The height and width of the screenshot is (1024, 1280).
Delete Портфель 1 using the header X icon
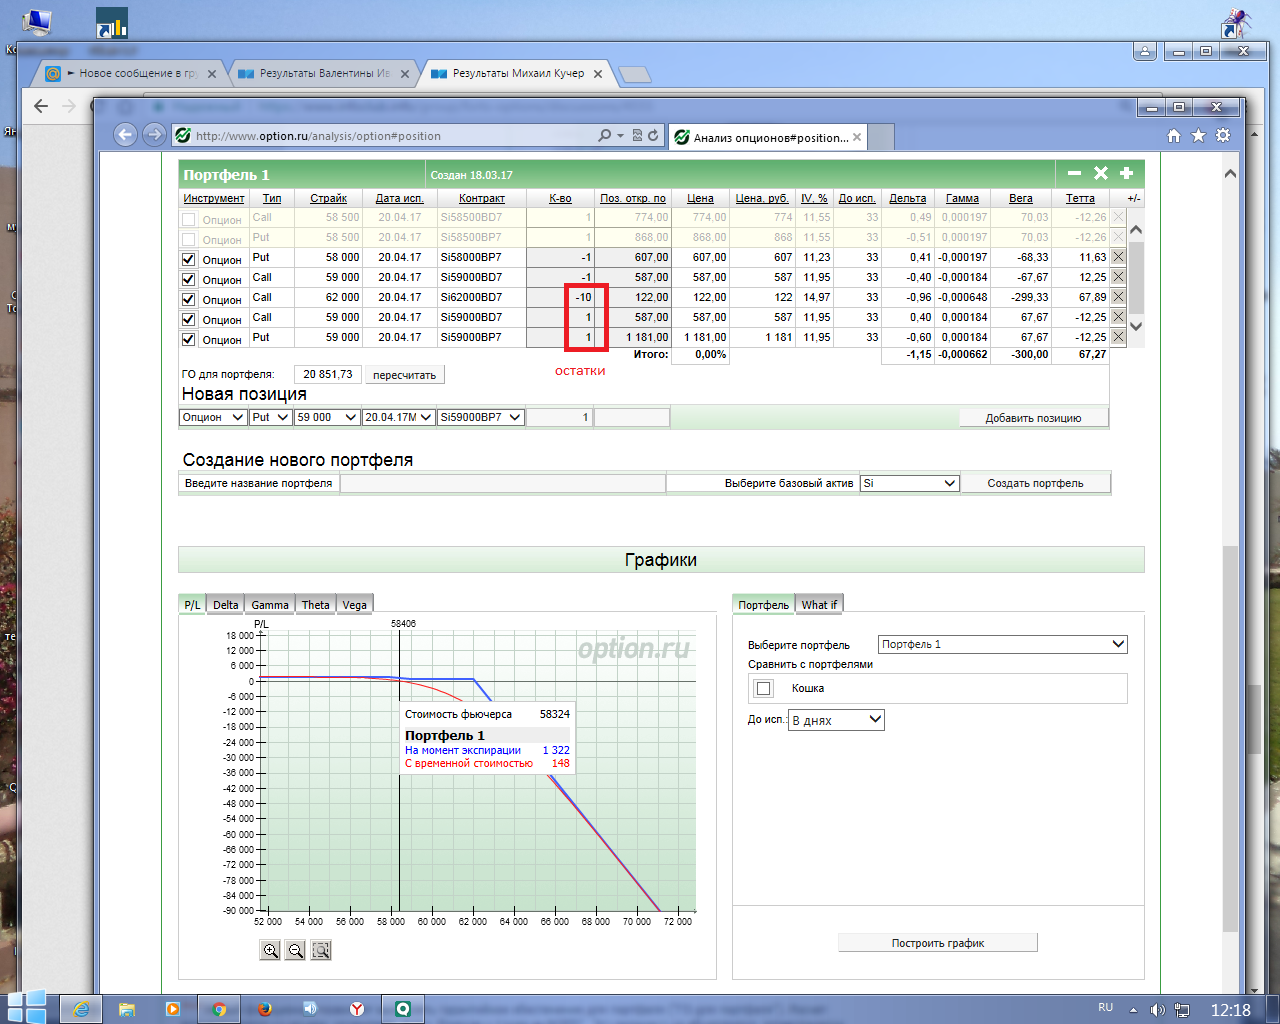[1101, 174]
